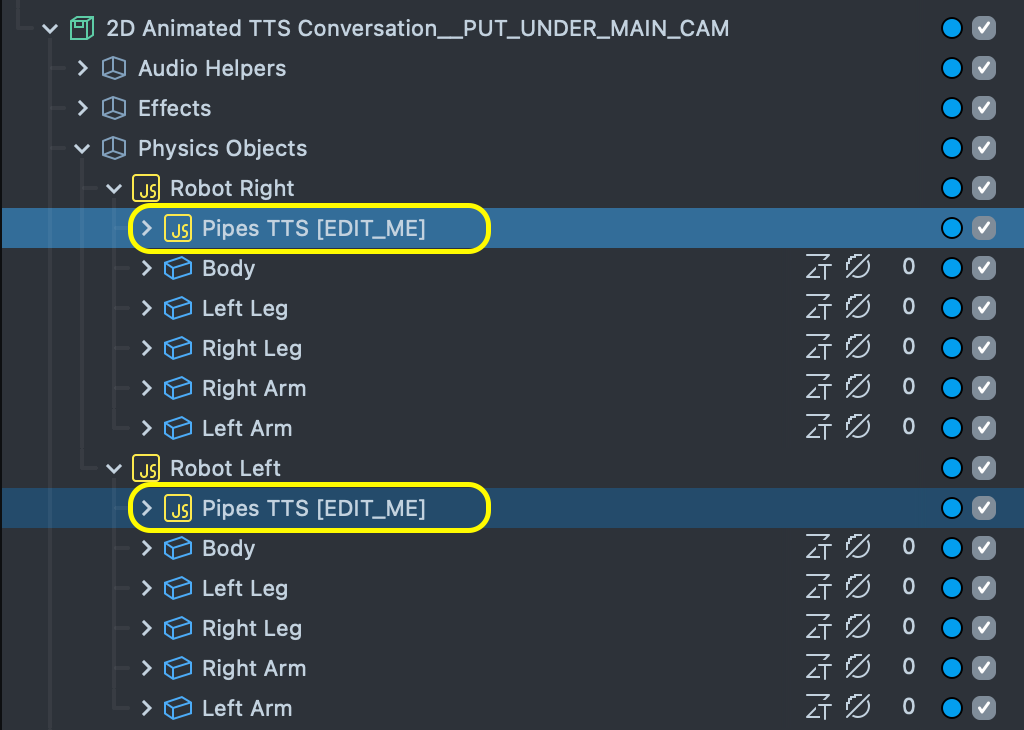Disable the Effects object checkbox
The width and height of the screenshot is (1024, 730).
click(x=984, y=108)
